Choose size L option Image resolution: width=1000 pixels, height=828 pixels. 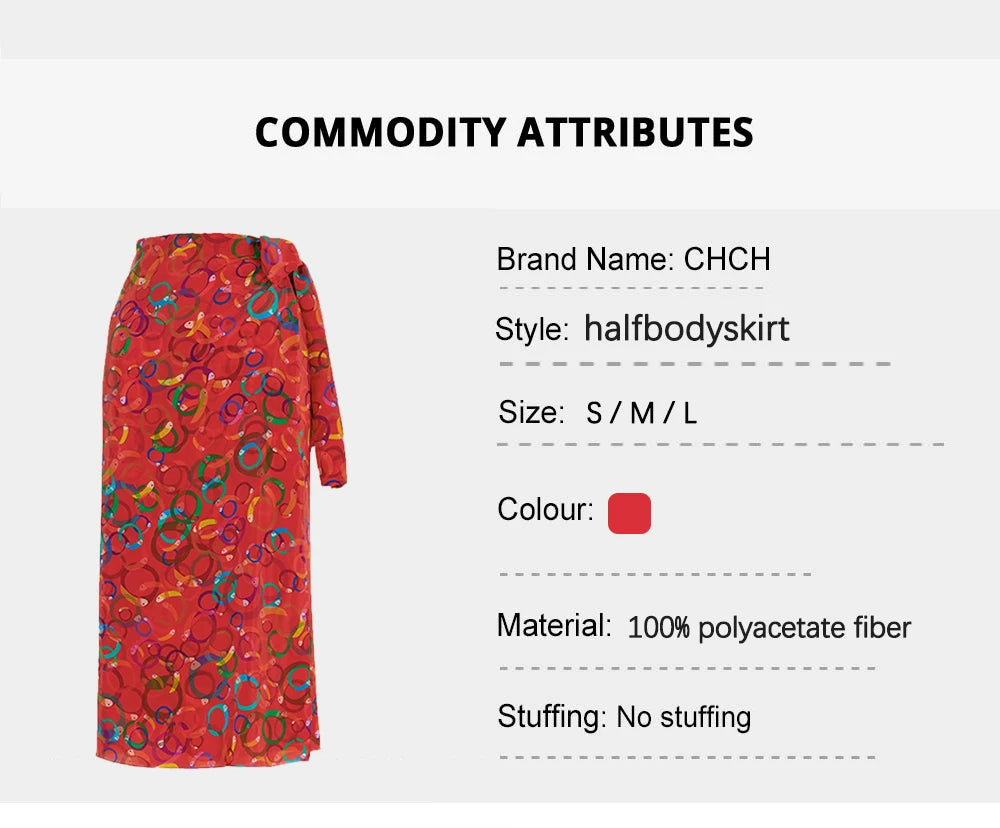tap(690, 413)
